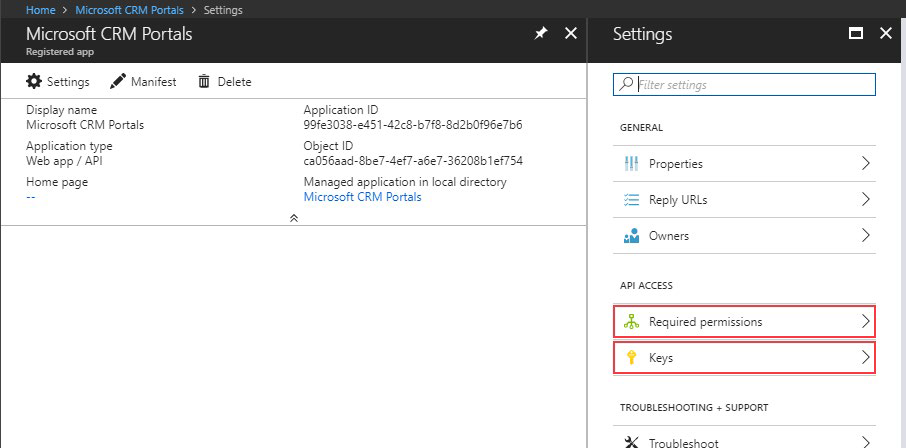
Task: Close the Settings blade
Action: point(886,34)
